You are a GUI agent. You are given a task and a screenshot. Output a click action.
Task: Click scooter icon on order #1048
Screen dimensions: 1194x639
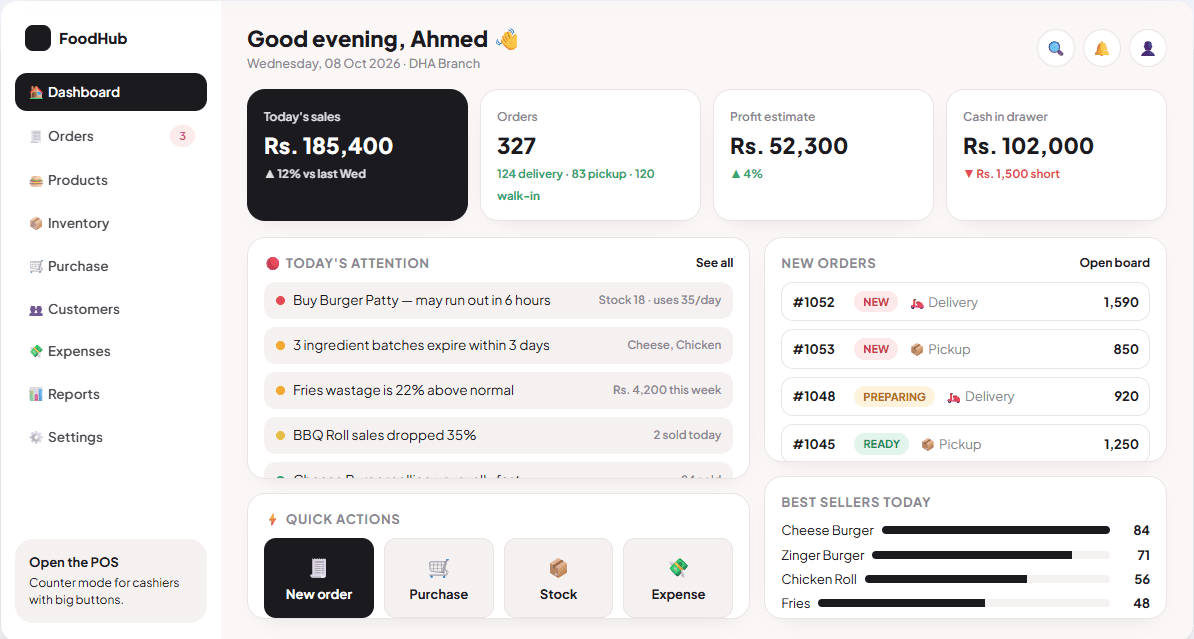[953, 397]
